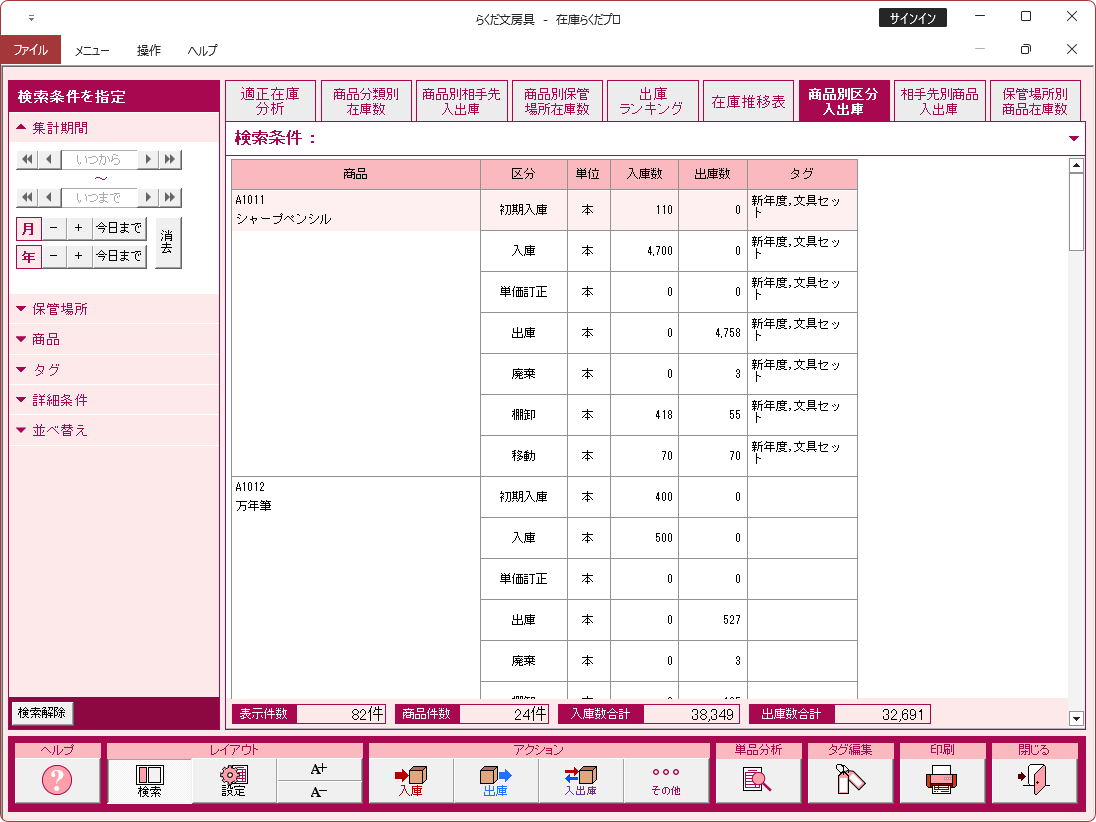The image size is (1096, 822).
Task: Open the ファイル menu
Action: [x=31, y=50]
